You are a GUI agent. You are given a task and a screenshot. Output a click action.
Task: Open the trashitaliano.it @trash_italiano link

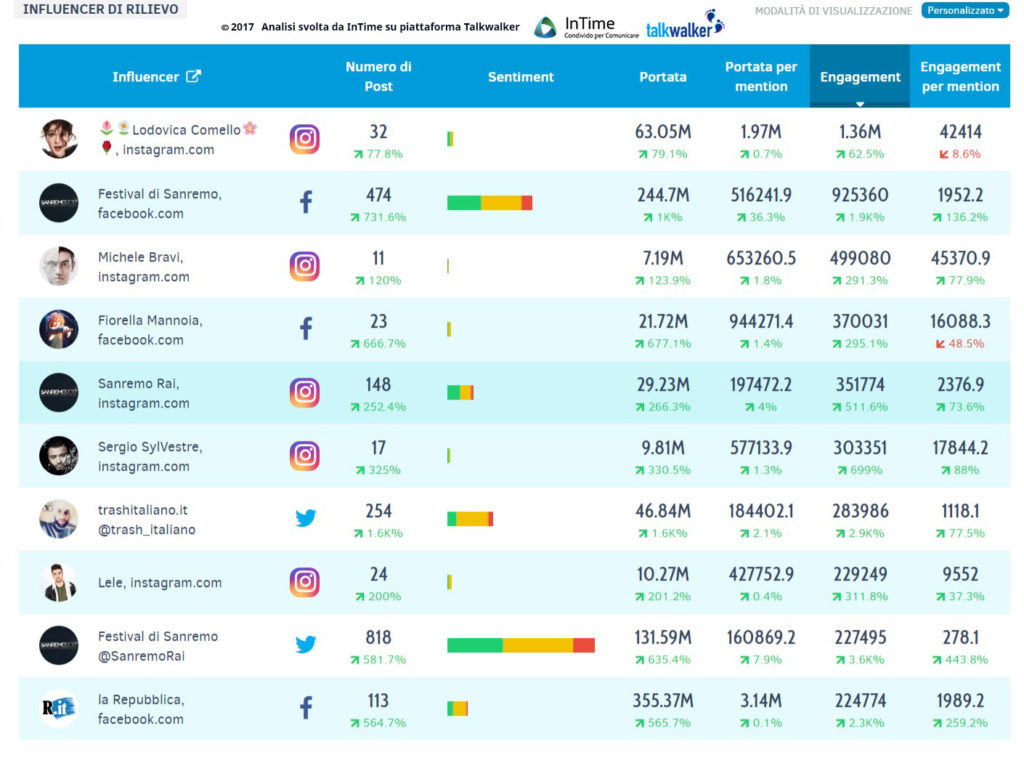[x=146, y=520]
